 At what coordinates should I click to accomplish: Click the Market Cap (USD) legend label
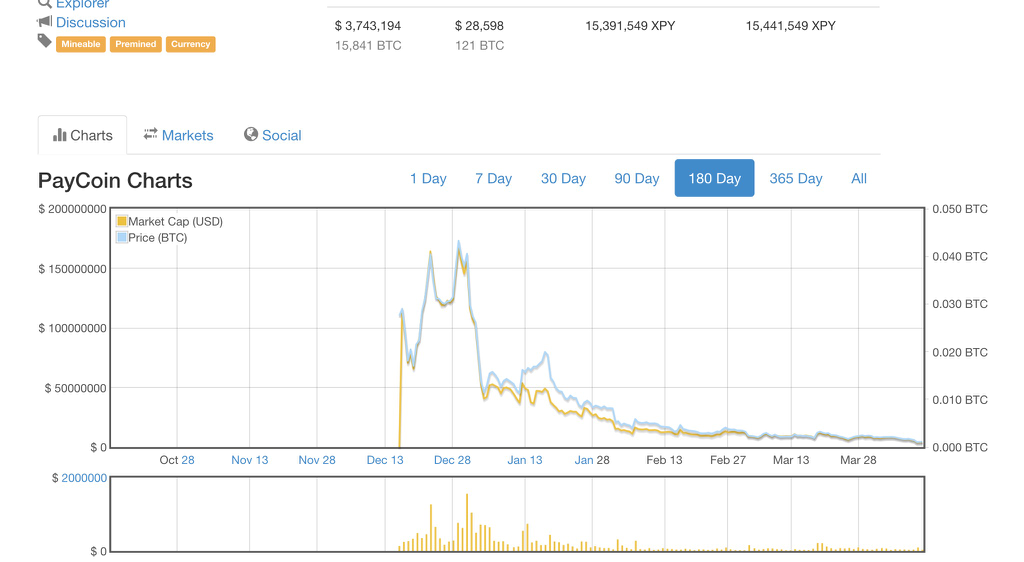coord(176,221)
